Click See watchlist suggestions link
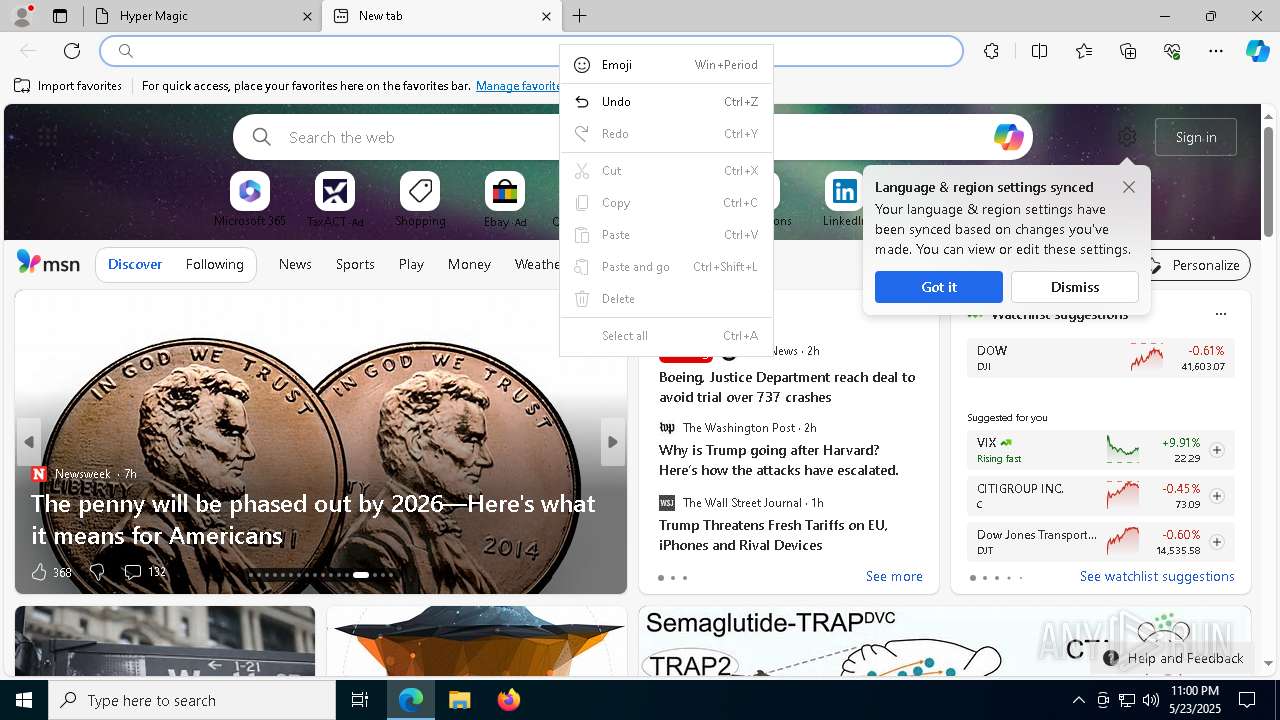1280x720 pixels. click(x=1157, y=576)
